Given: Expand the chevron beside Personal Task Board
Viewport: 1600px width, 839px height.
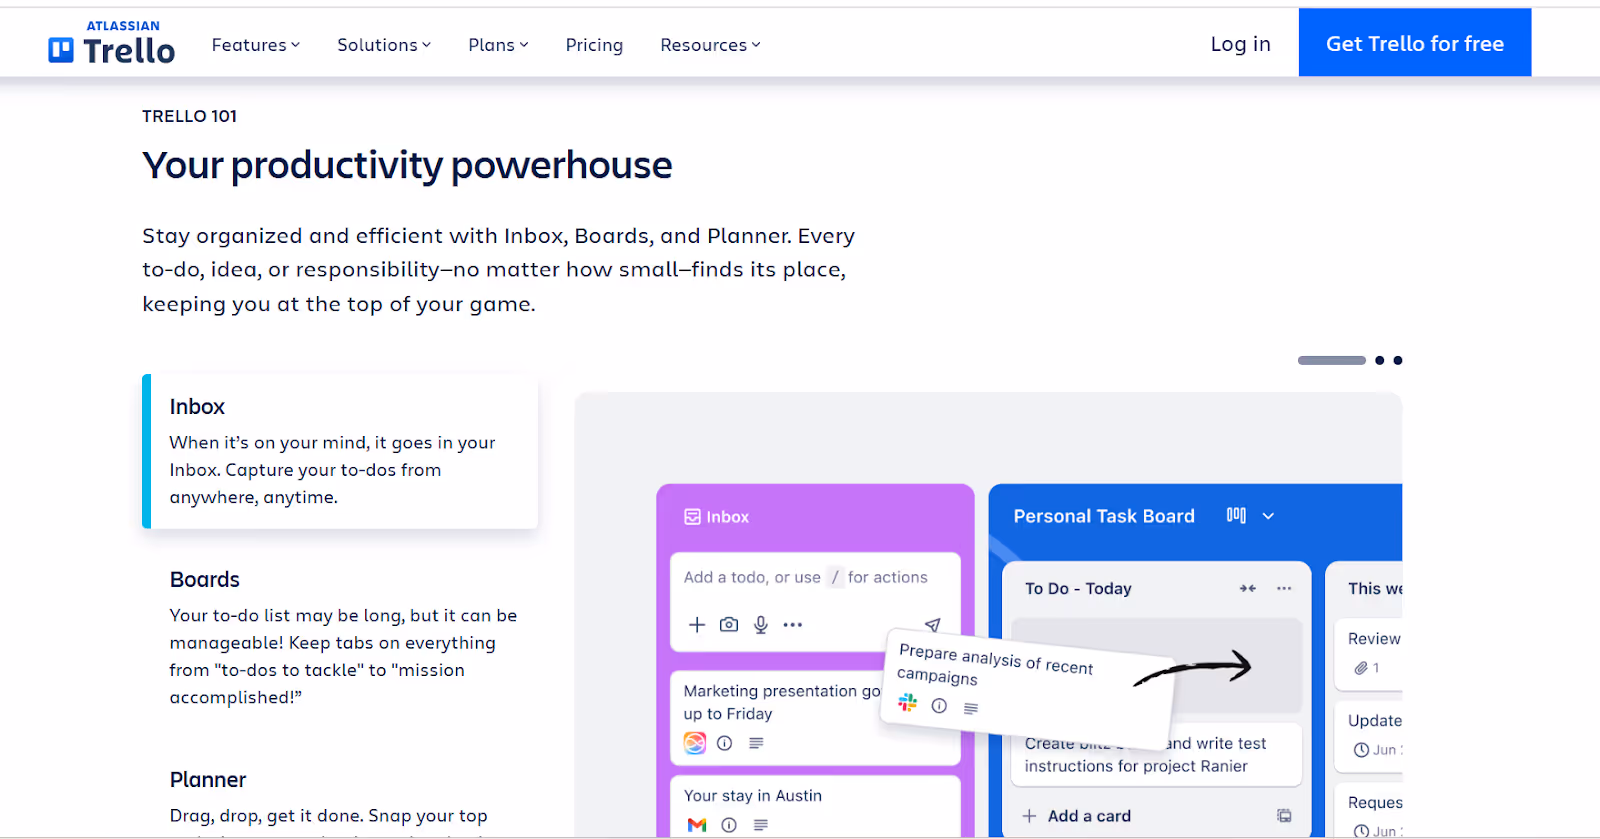Looking at the screenshot, I should click(x=1268, y=516).
